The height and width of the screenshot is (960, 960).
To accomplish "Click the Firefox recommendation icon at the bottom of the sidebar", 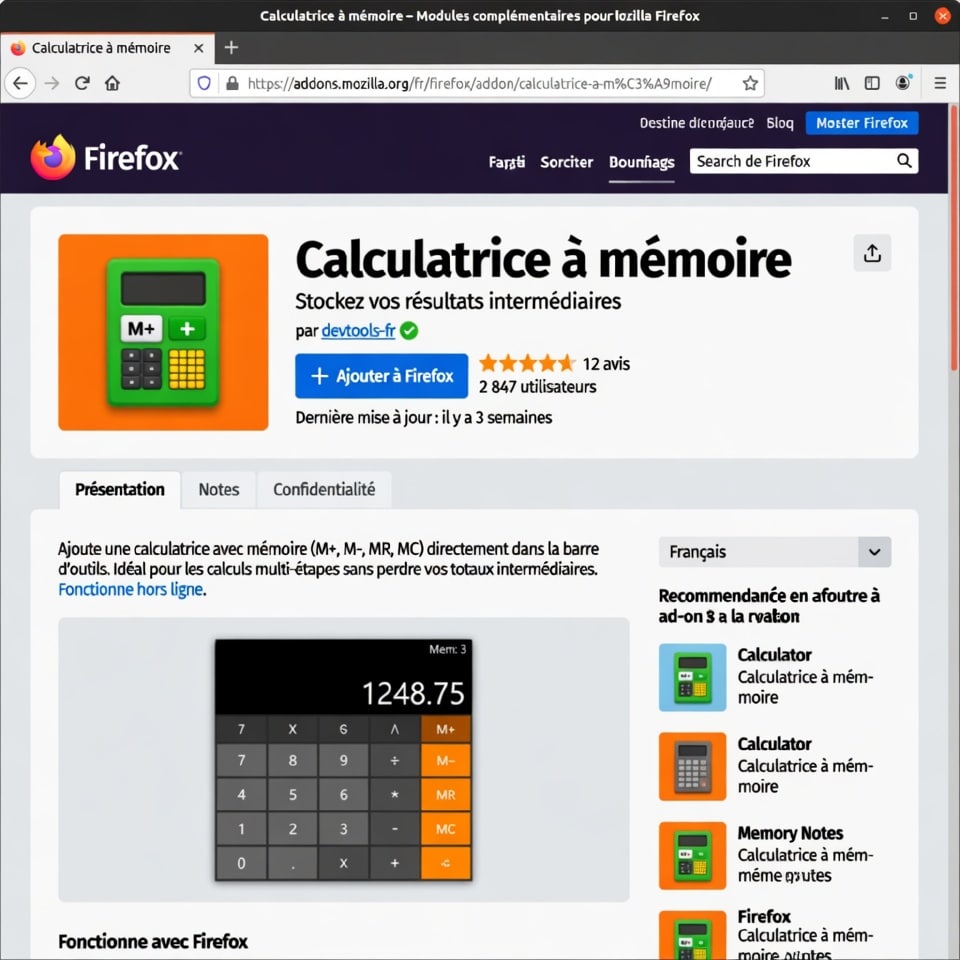I will [x=692, y=935].
